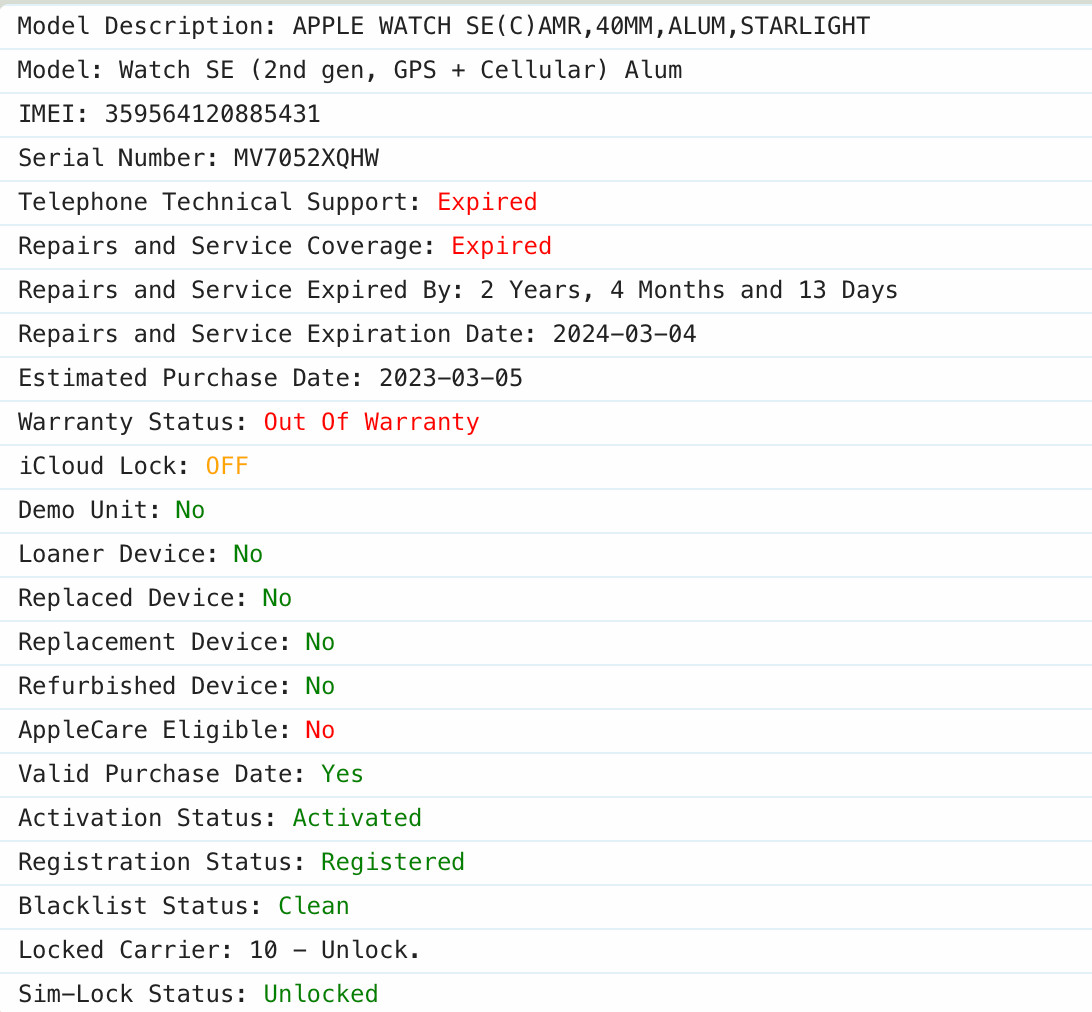
Task: Click the Serial Number MV7052XQHW
Action: click(306, 158)
